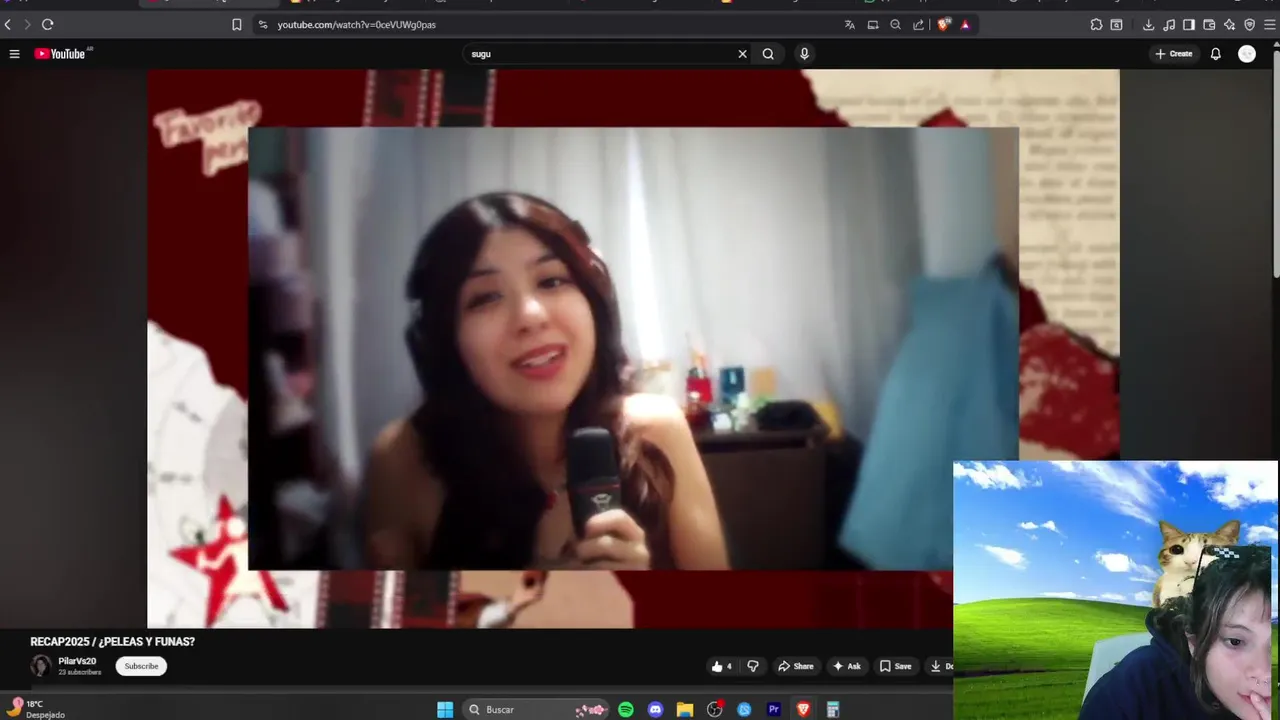This screenshot has width=1280, height=720.
Task: Share the RECAP2025 video
Action: coord(796,666)
